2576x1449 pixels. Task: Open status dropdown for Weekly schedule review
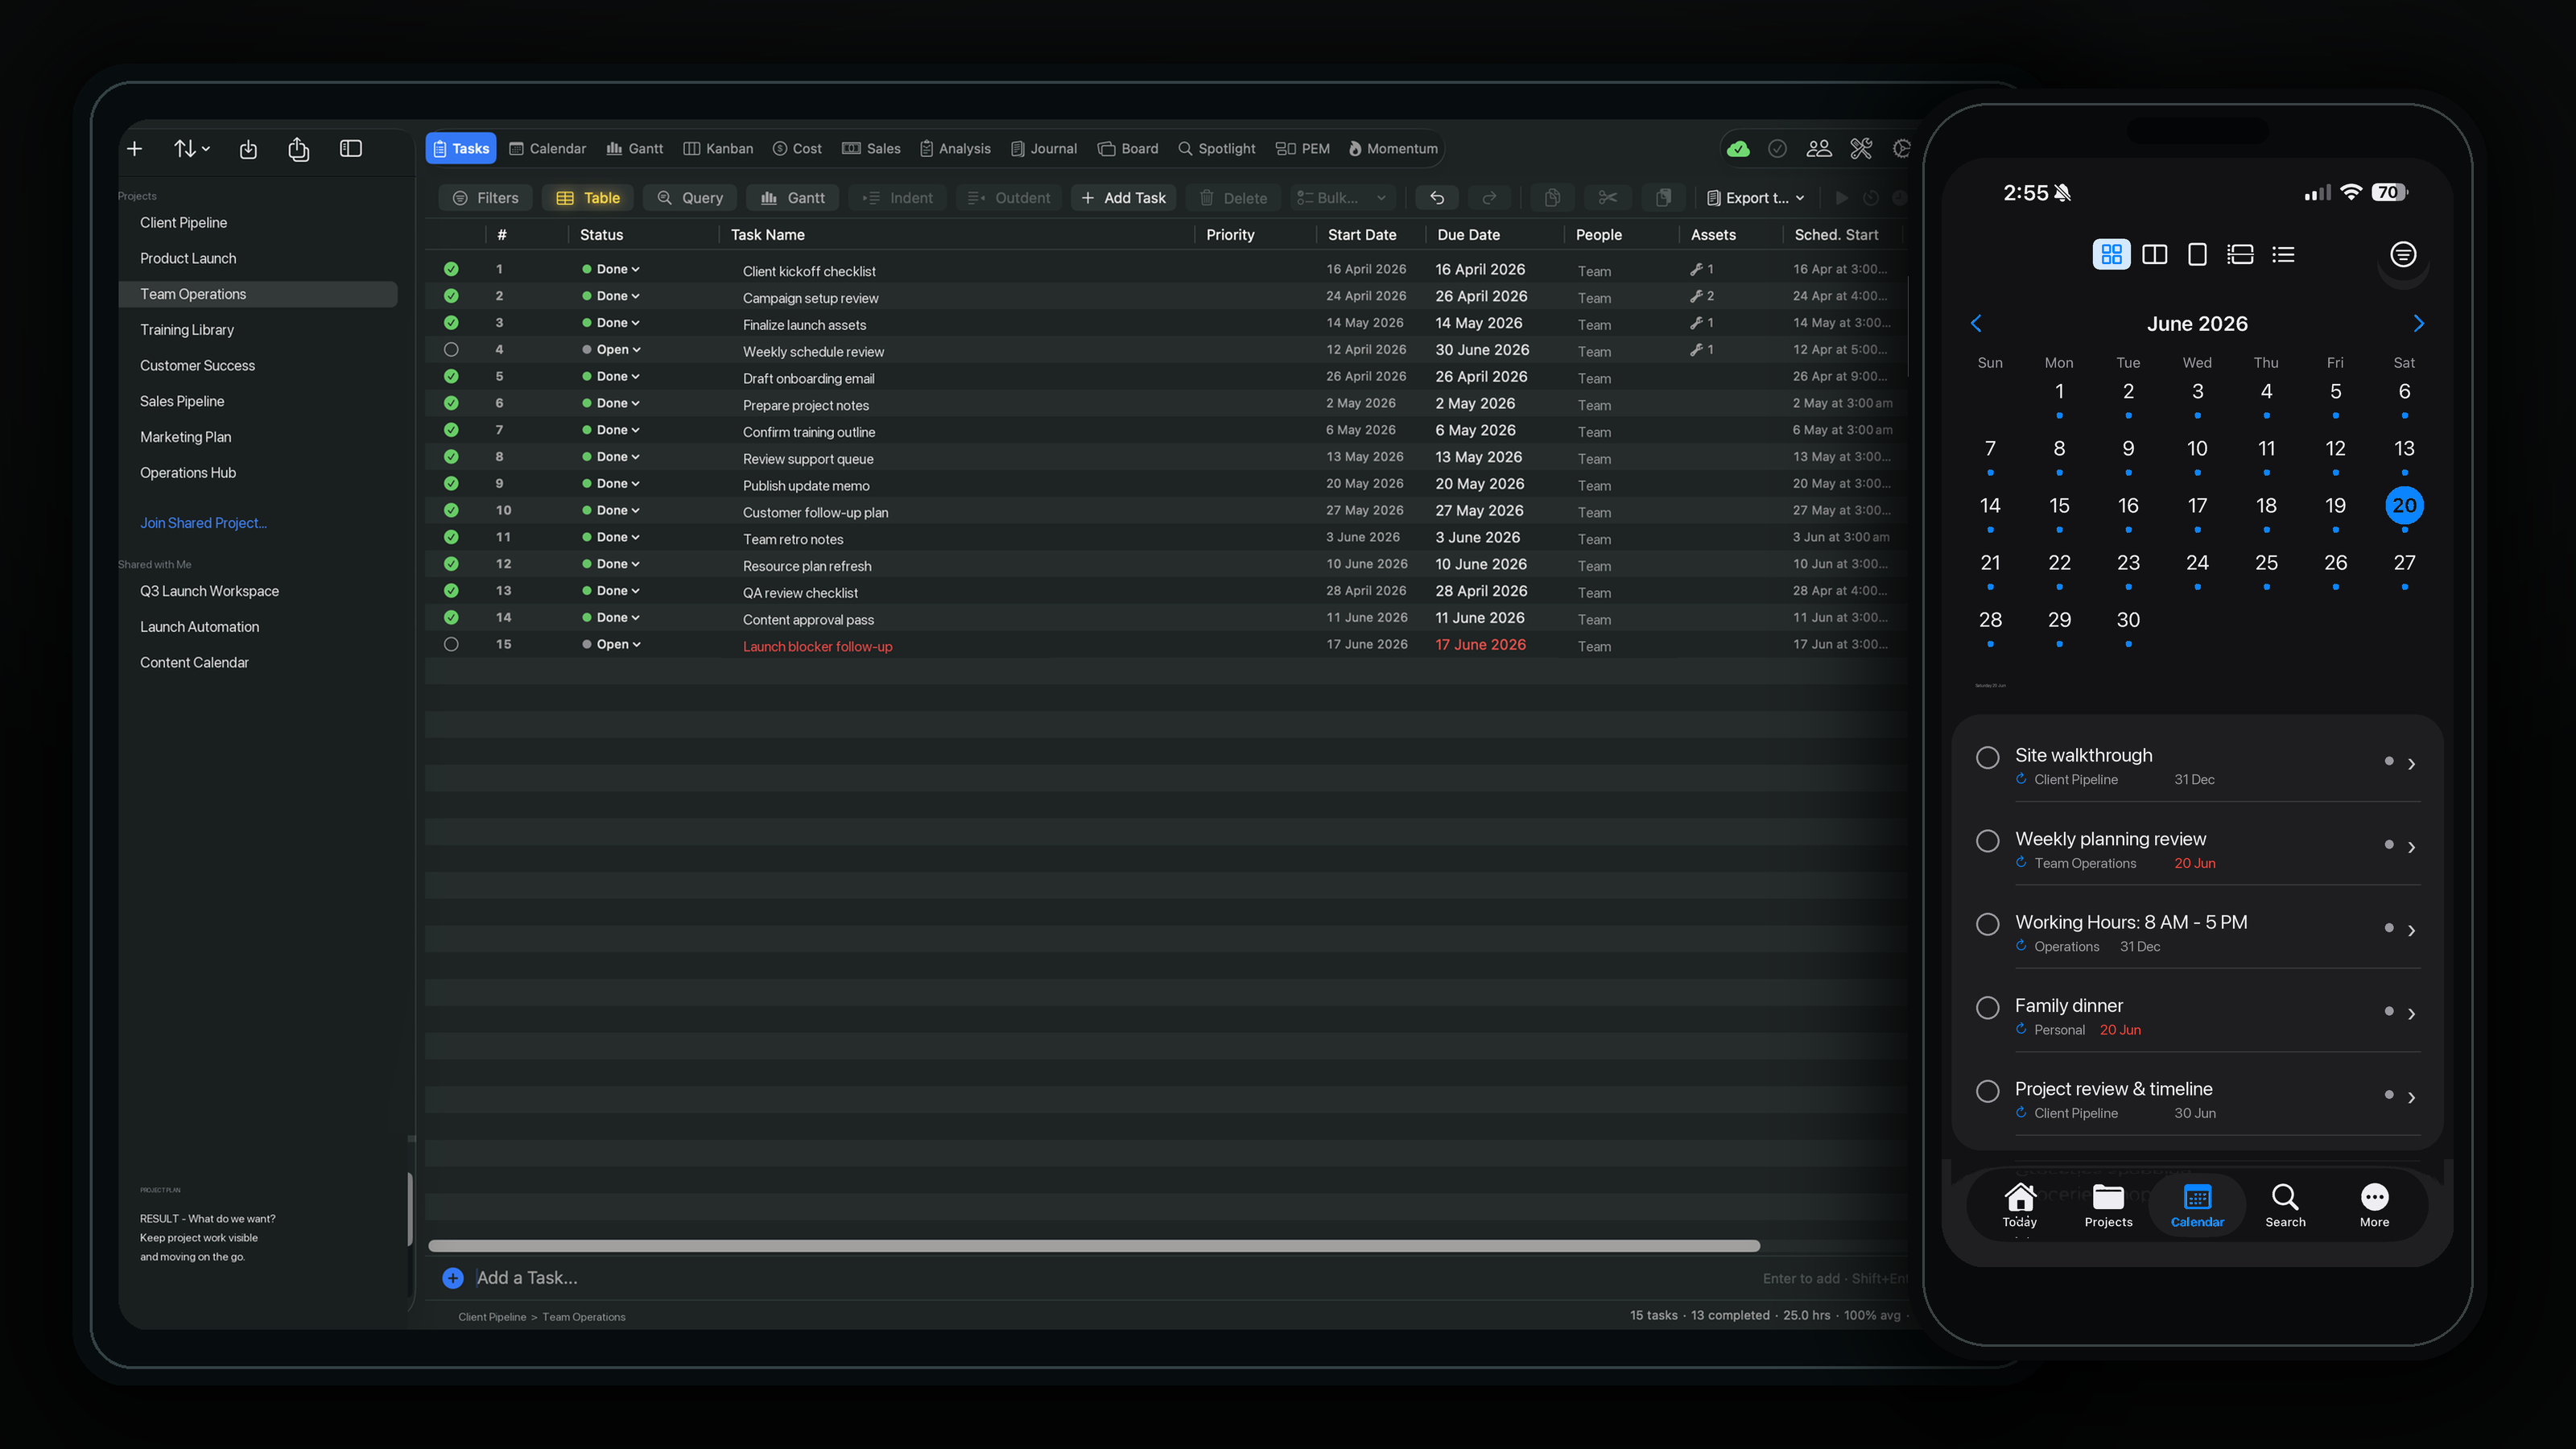click(612, 350)
